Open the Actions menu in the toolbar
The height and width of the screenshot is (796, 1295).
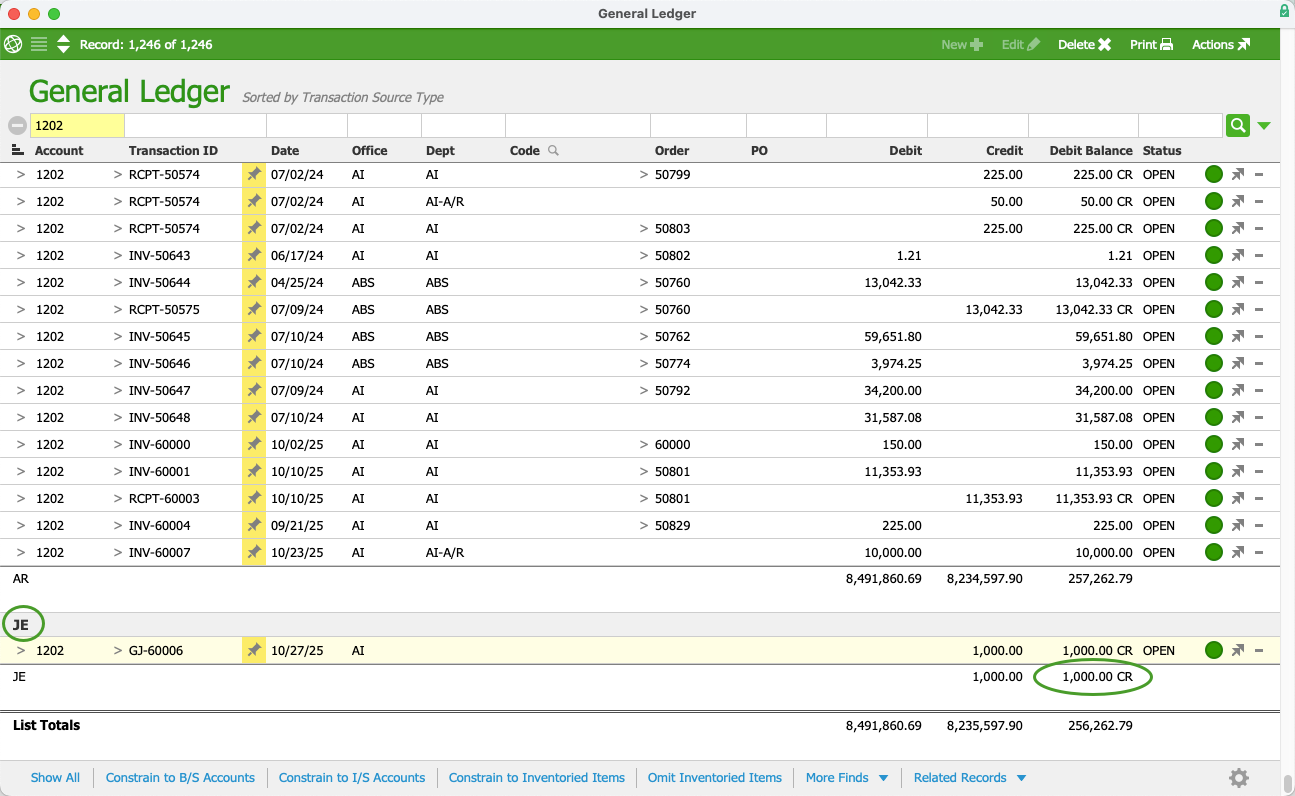[1220, 44]
